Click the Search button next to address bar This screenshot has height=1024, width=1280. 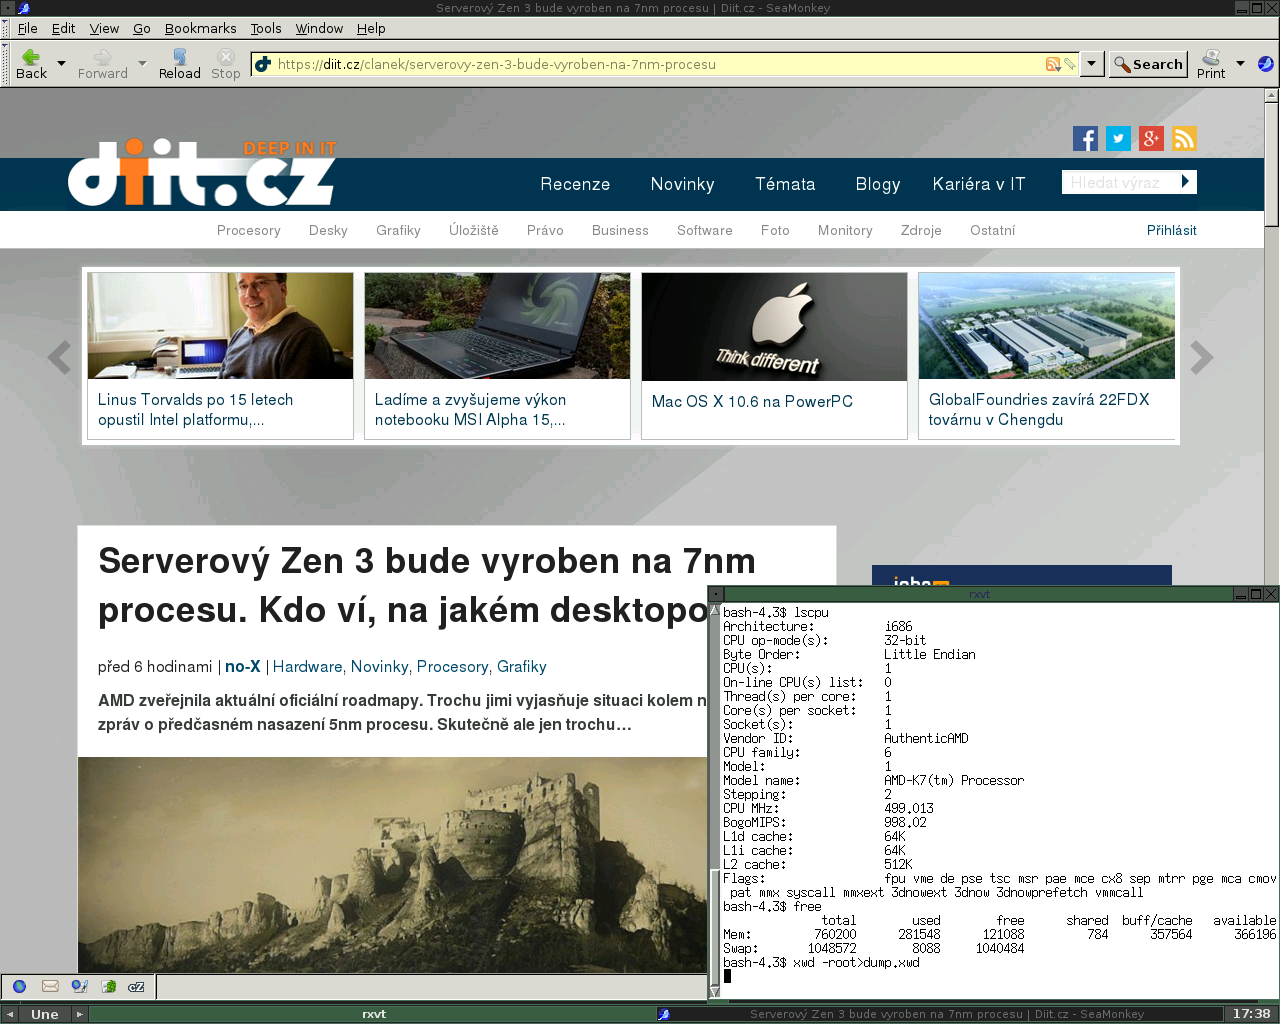(1148, 64)
